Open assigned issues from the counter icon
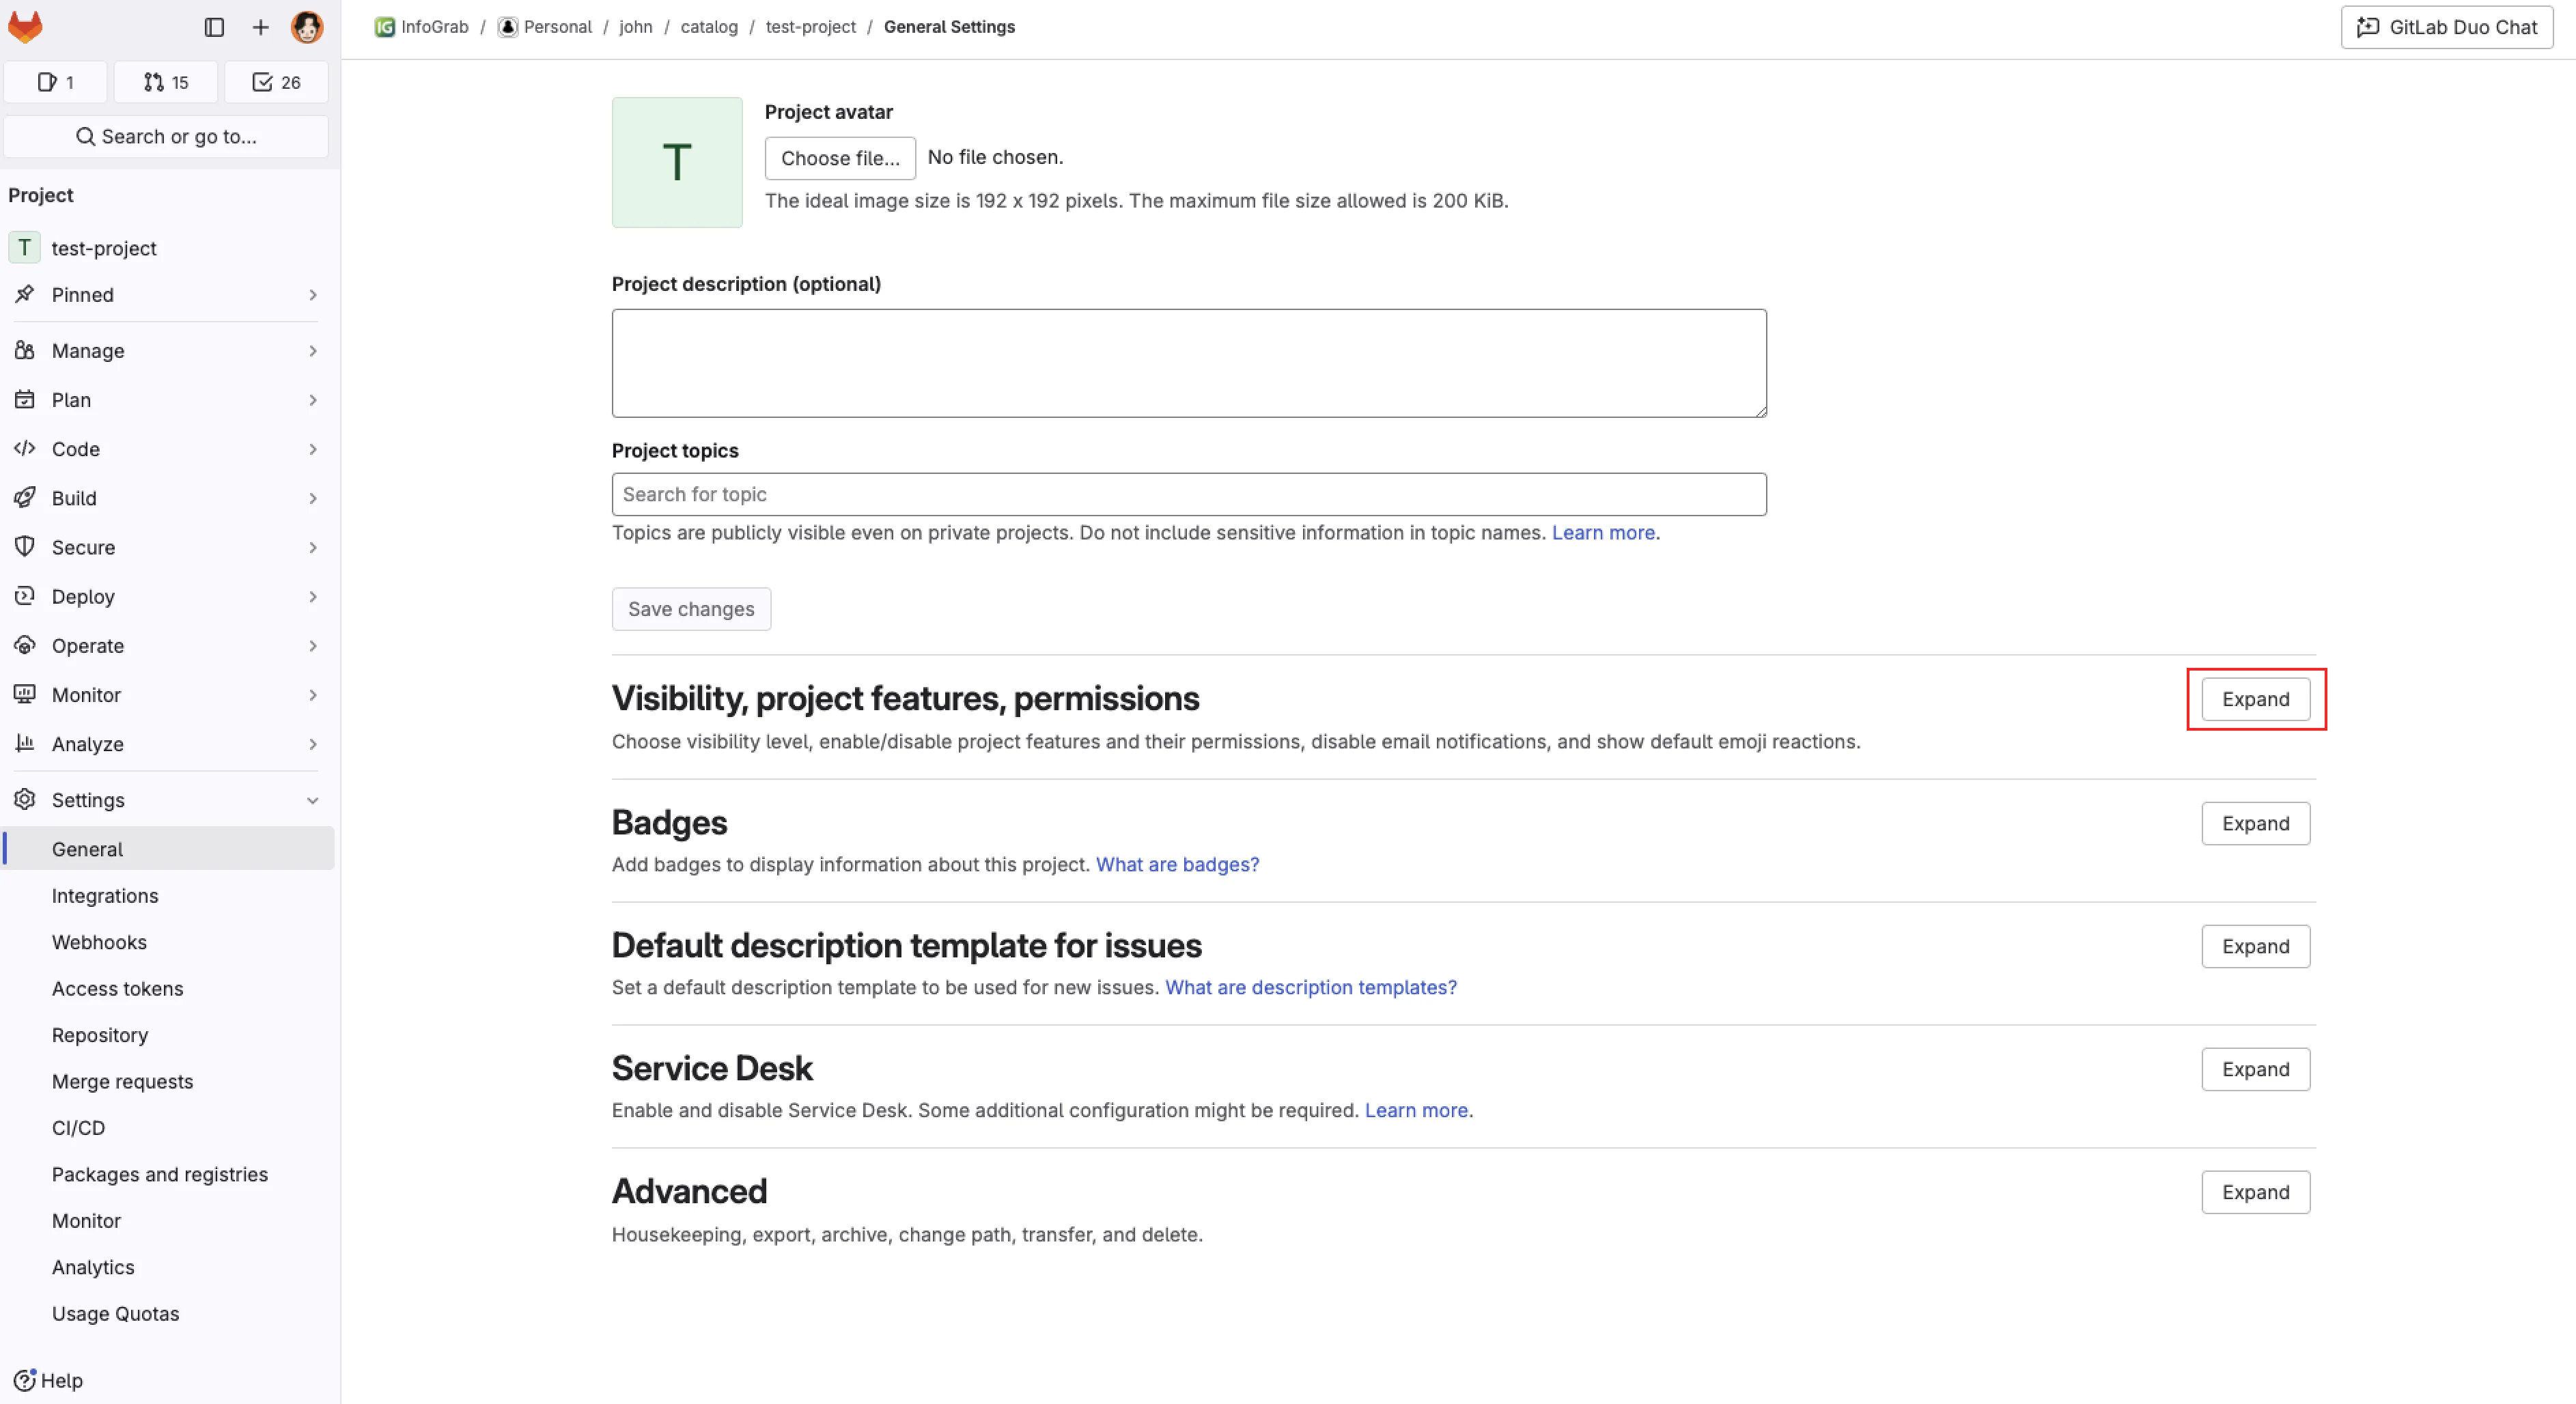 coord(56,82)
